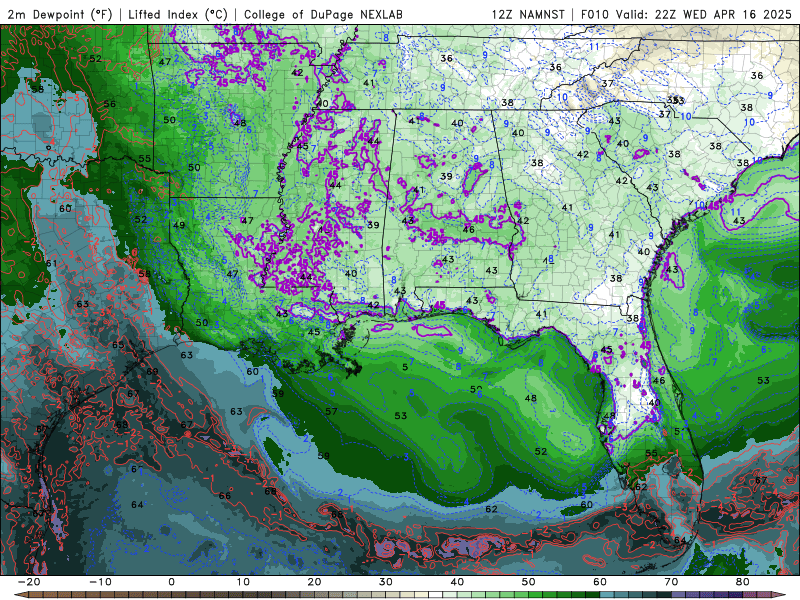Click the dewpoint value 69 on the map
This screenshot has width=800, height=600.
152,371
